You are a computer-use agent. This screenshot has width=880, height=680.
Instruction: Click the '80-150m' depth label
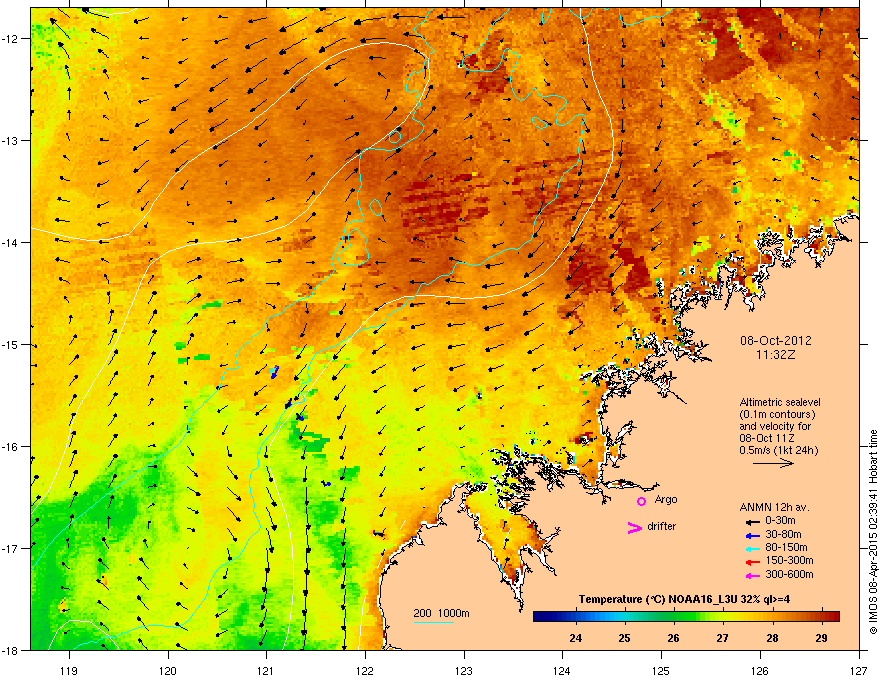tap(786, 547)
